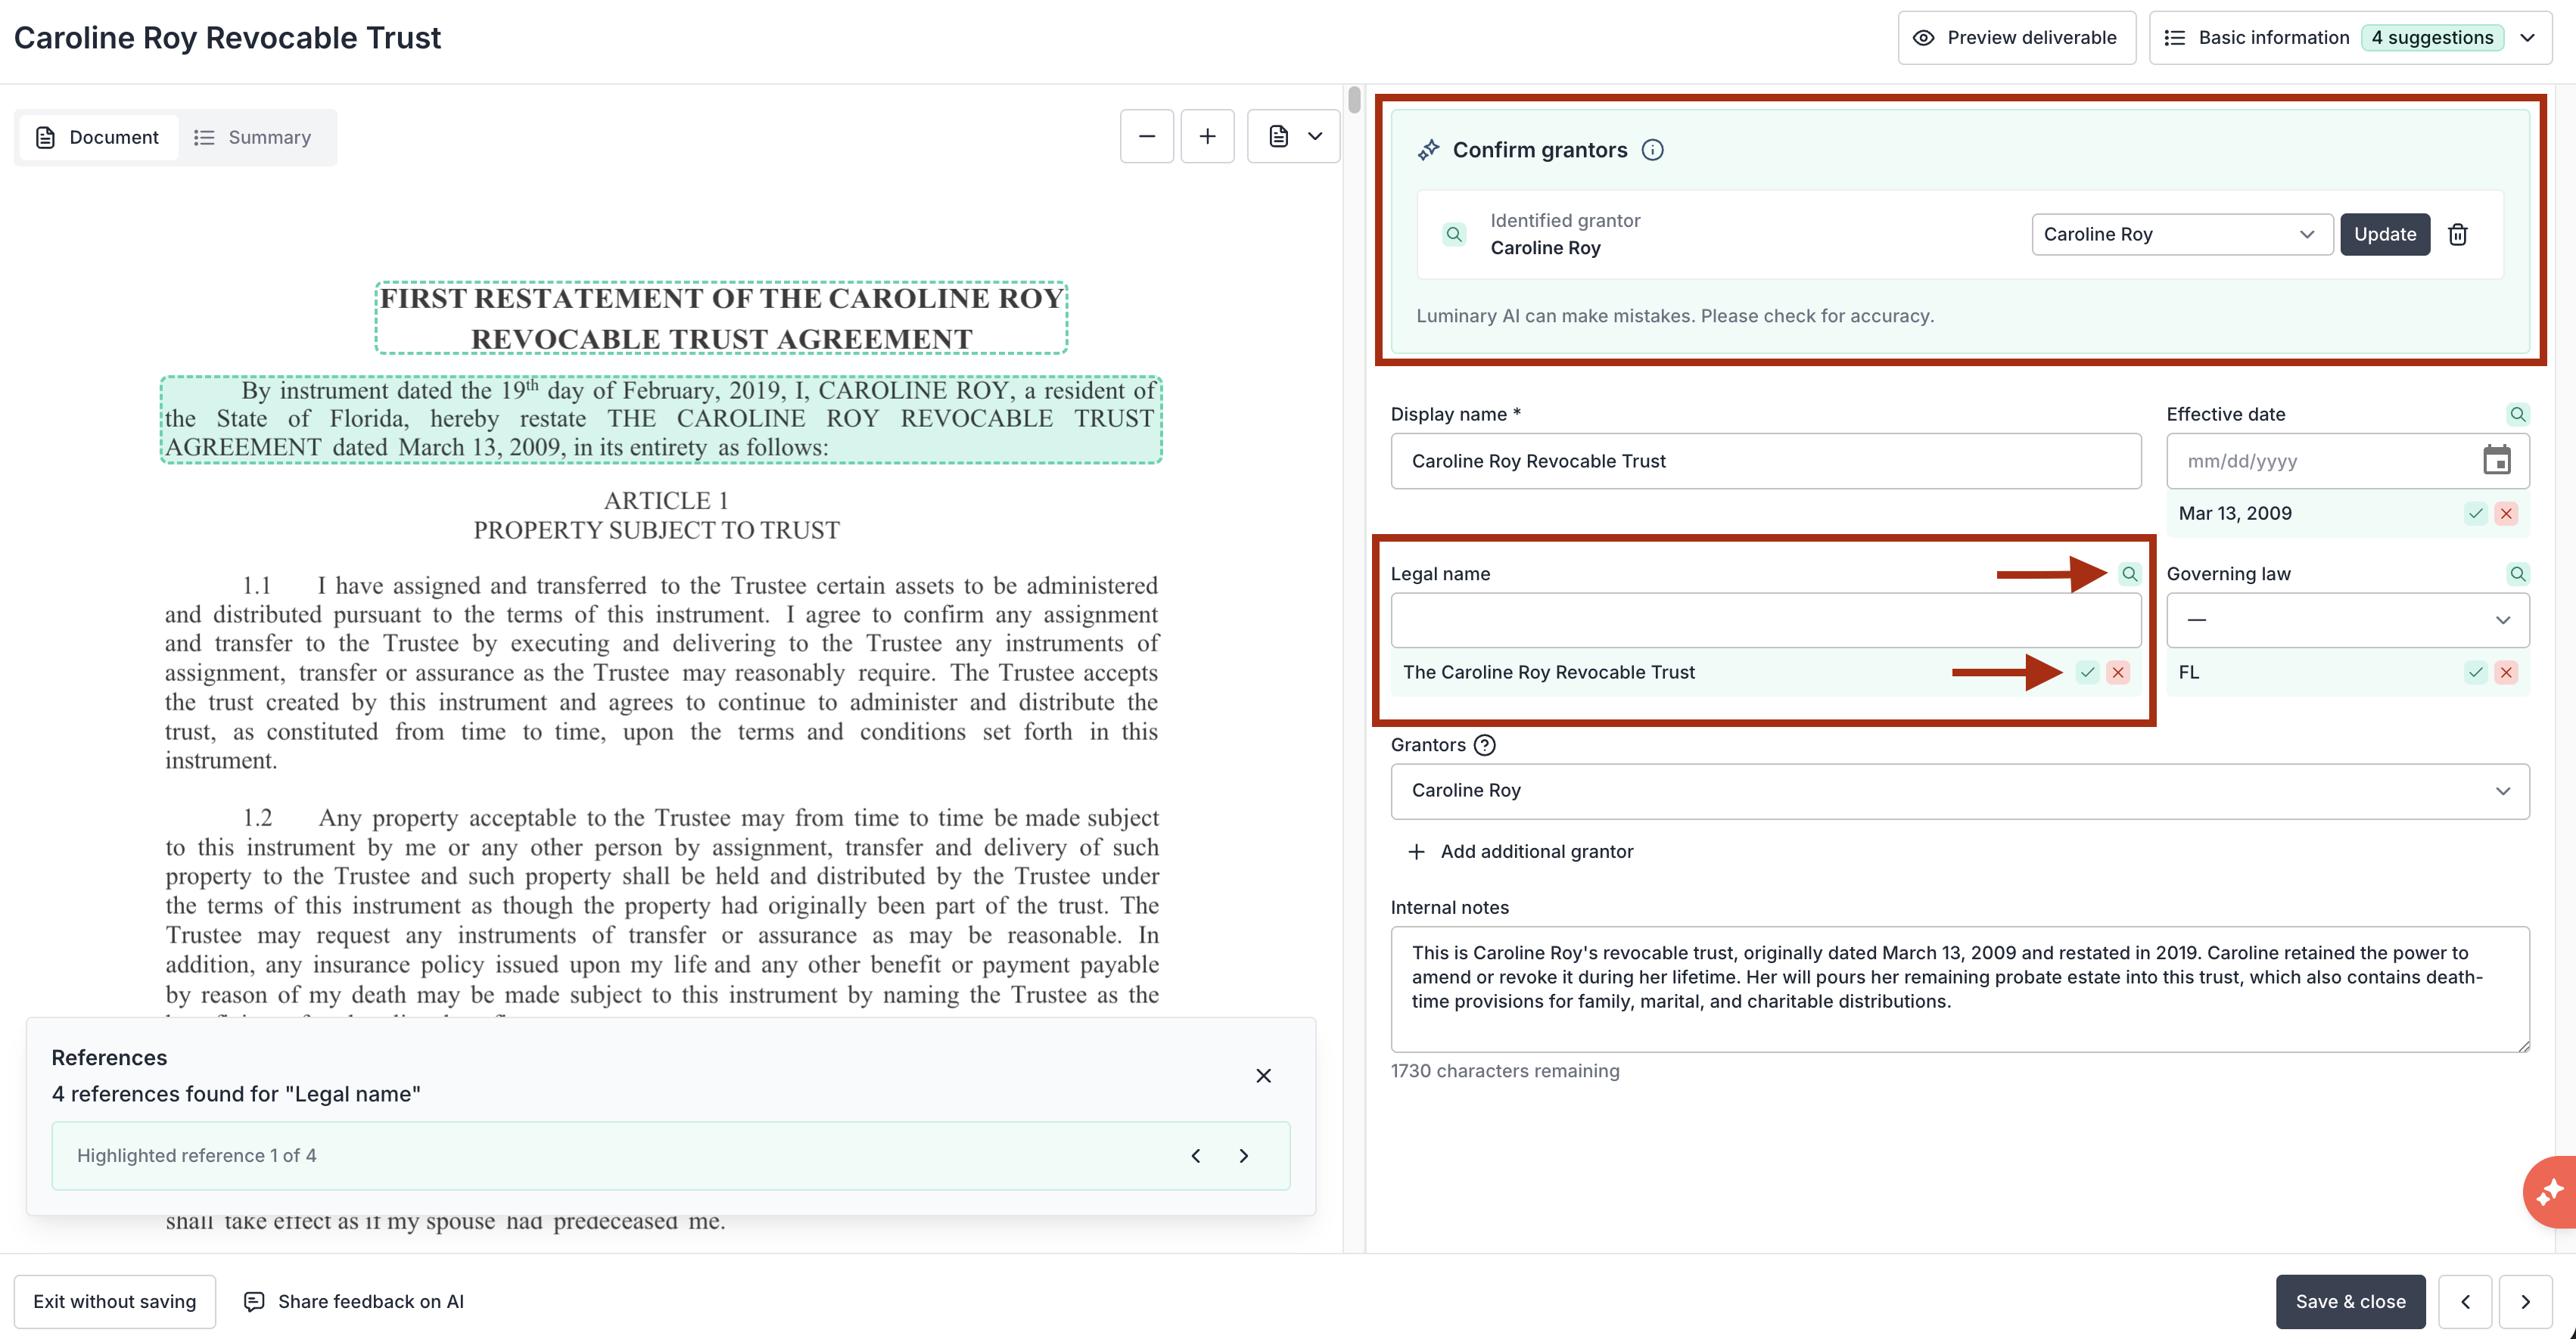Click the '1730 characters remaining' counter
2576x1339 pixels.
[x=1505, y=1071]
